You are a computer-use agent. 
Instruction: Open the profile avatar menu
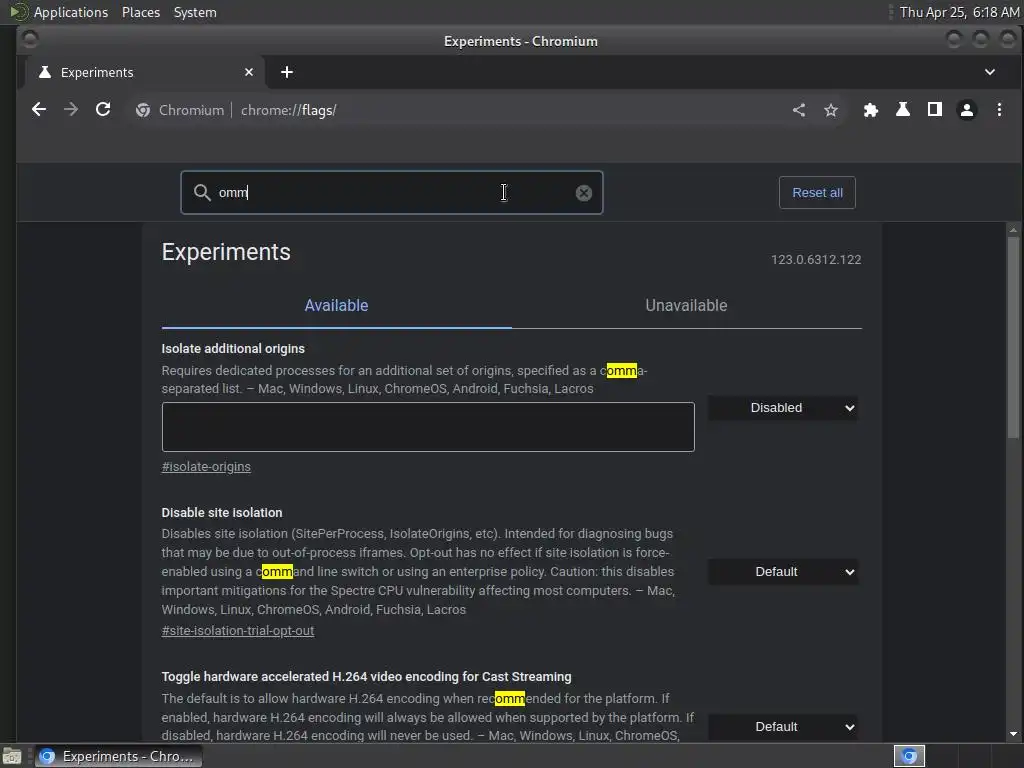967,110
